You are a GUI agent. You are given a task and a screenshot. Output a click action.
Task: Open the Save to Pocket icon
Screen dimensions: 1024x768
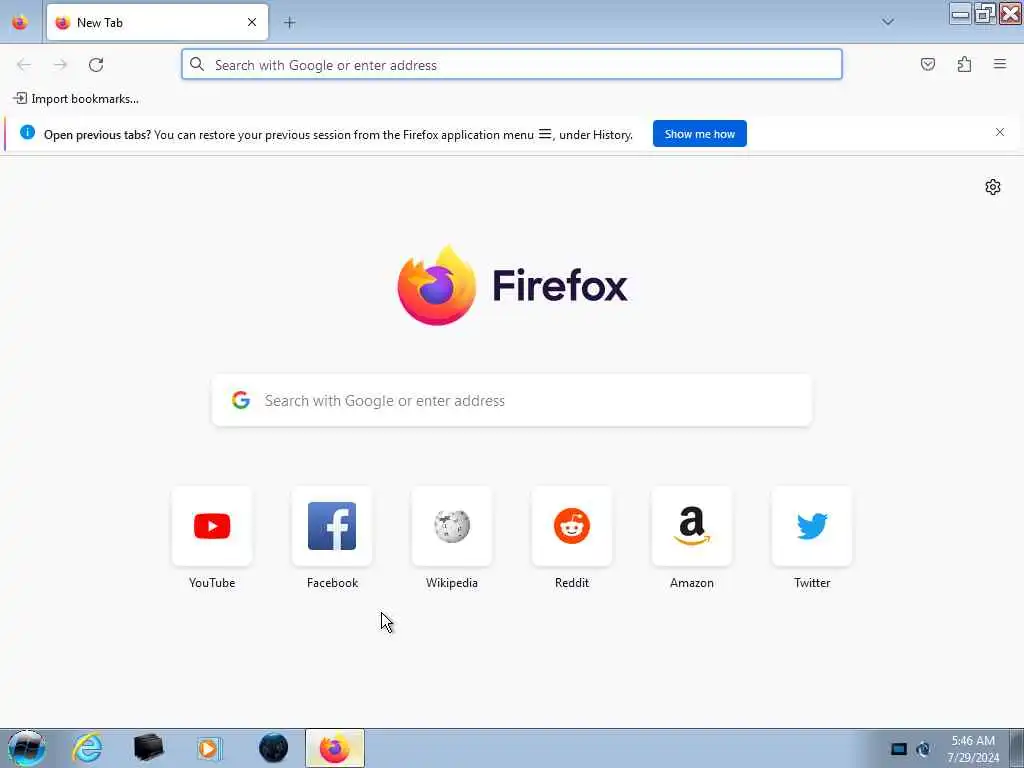(x=928, y=64)
